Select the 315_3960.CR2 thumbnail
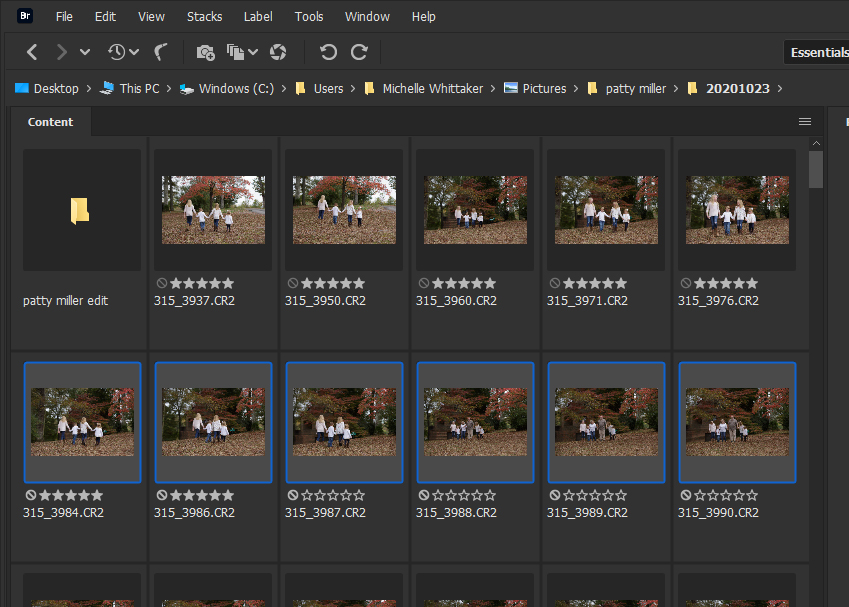849x607 pixels. coord(475,209)
